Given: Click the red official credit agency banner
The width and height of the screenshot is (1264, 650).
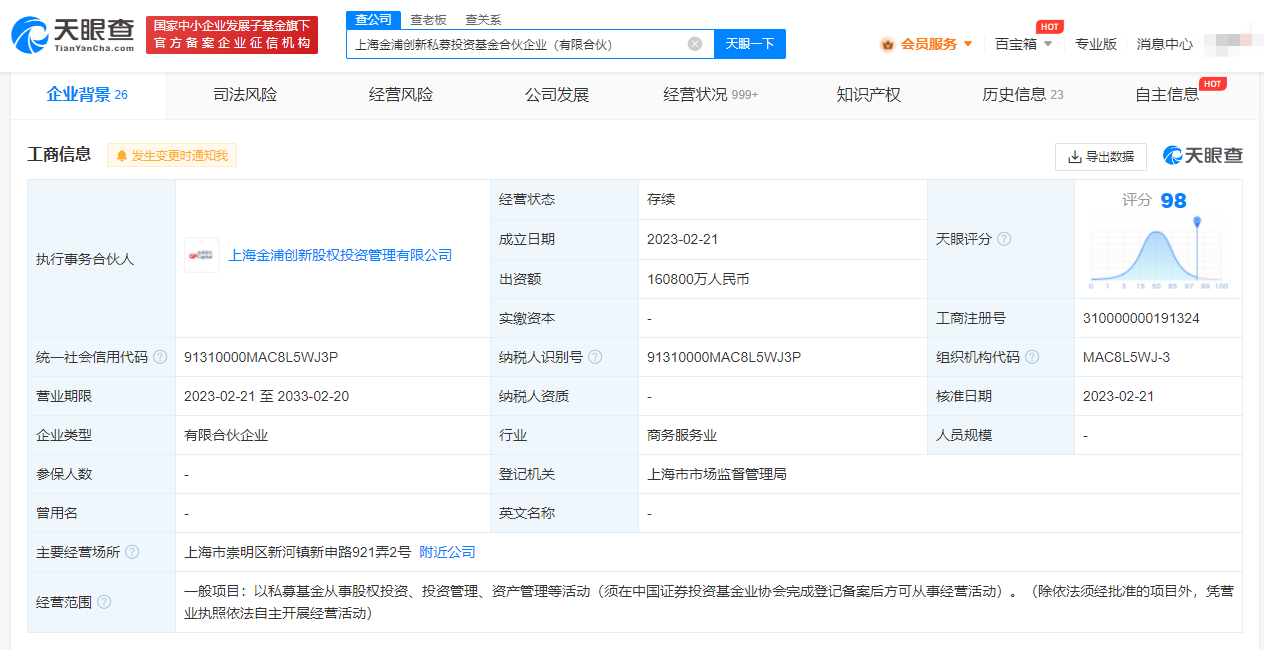Looking at the screenshot, I should click(x=232, y=35).
